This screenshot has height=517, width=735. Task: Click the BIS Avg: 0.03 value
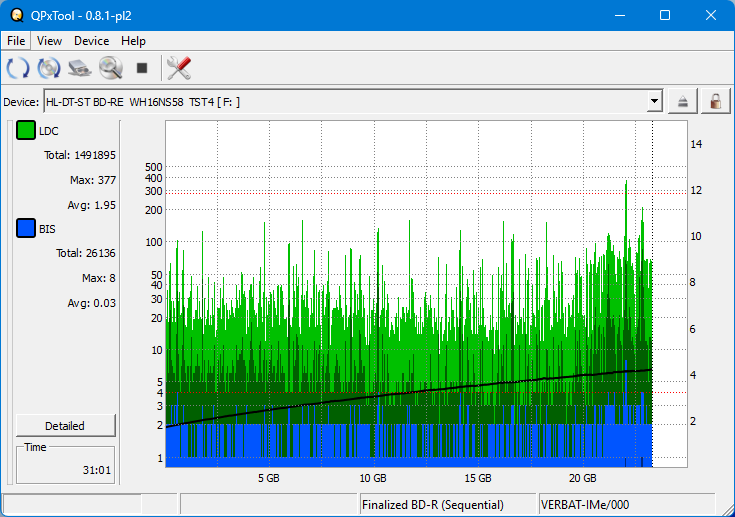91,303
